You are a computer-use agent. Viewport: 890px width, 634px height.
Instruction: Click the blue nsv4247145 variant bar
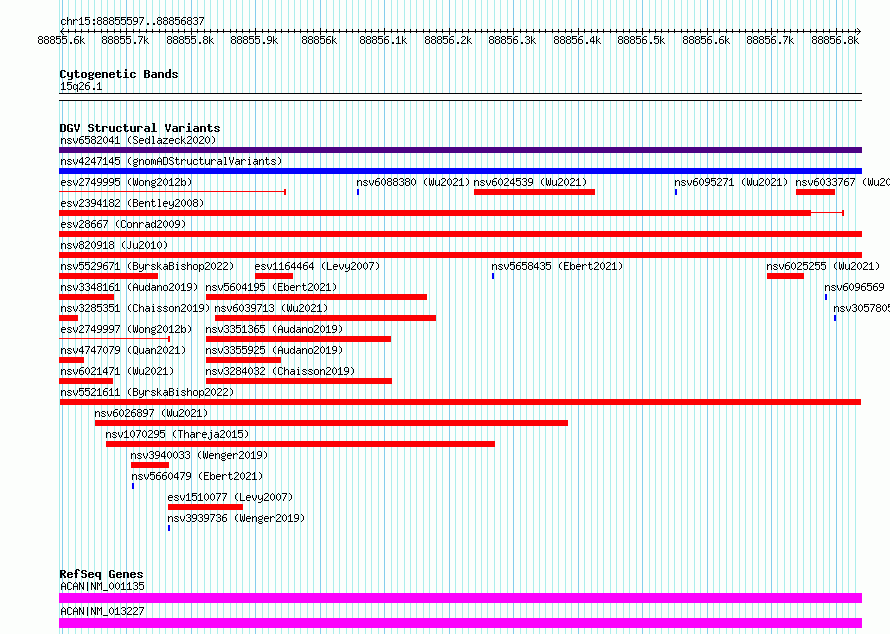coord(460,171)
